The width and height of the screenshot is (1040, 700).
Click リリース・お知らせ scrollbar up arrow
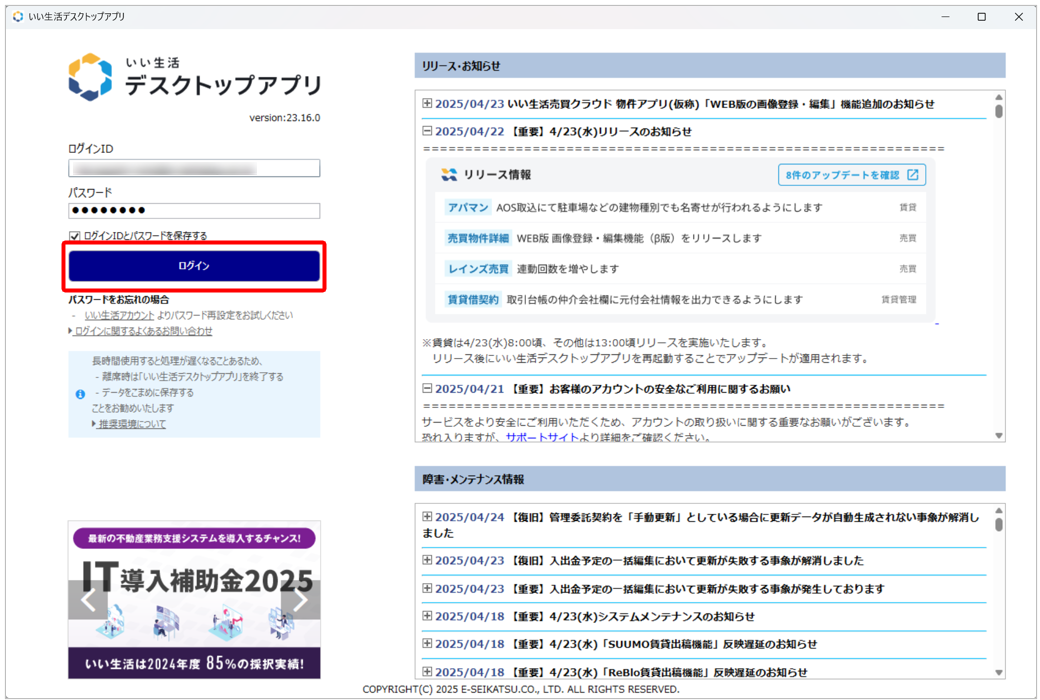coord(999,97)
